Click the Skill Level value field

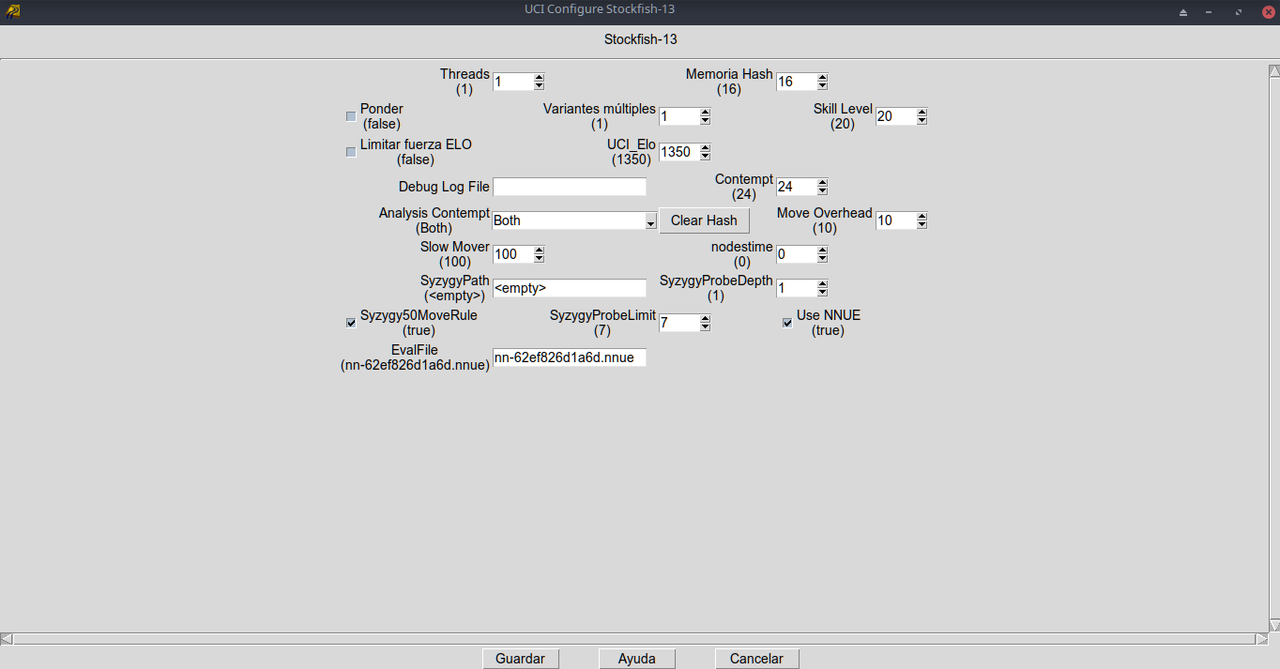(x=896, y=117)
